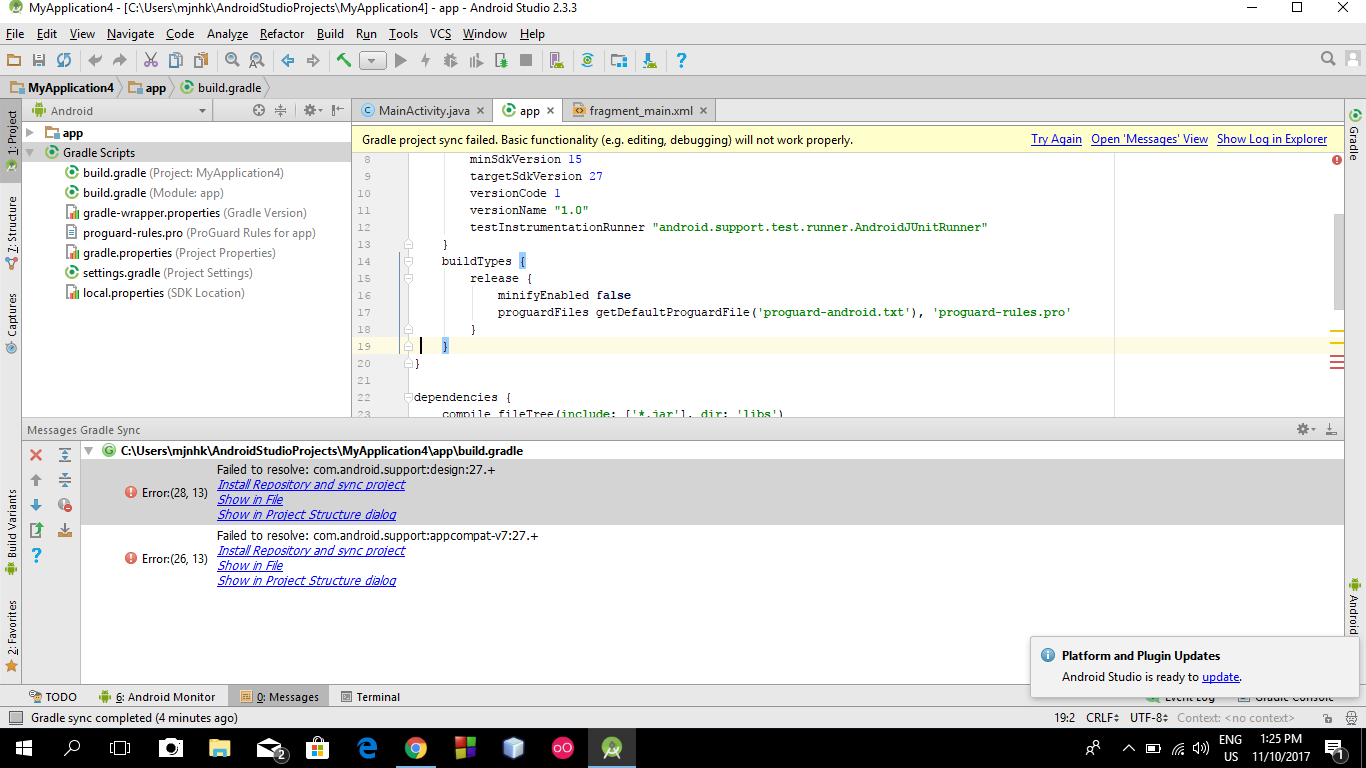Click the Save All floppy disk icon
Viewport: 1366px width, 768px height.
click(39, 61)
